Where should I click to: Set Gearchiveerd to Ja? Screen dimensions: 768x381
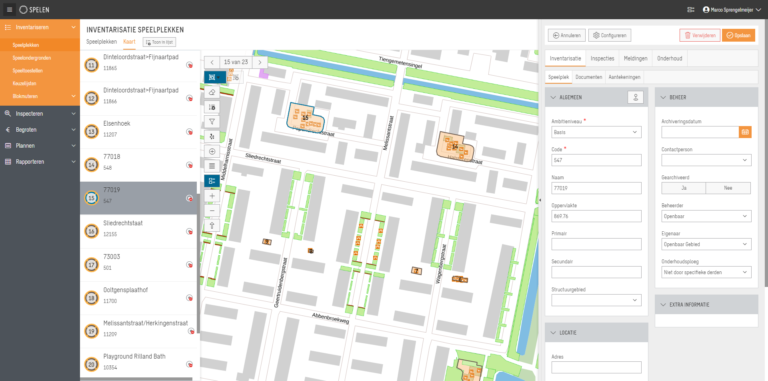pos(683,188)
